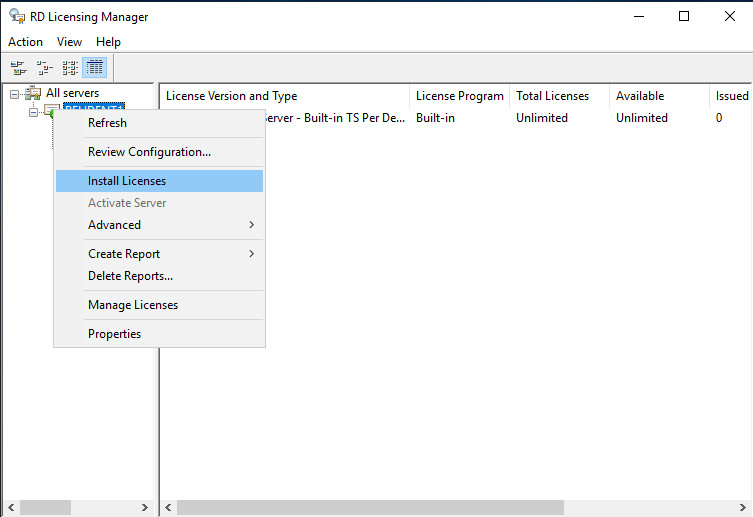The image size is (753, 517).
Task: Open the View menu in menu bar
Action: point(69,42)
